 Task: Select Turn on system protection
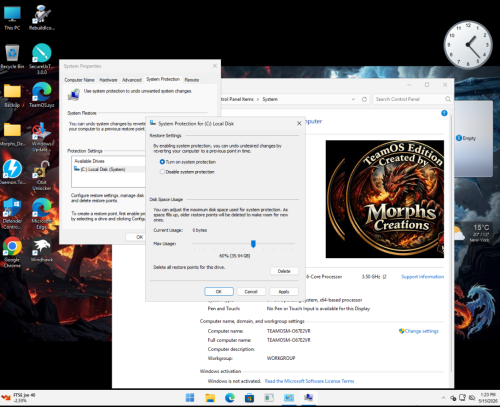click(188, 162)
